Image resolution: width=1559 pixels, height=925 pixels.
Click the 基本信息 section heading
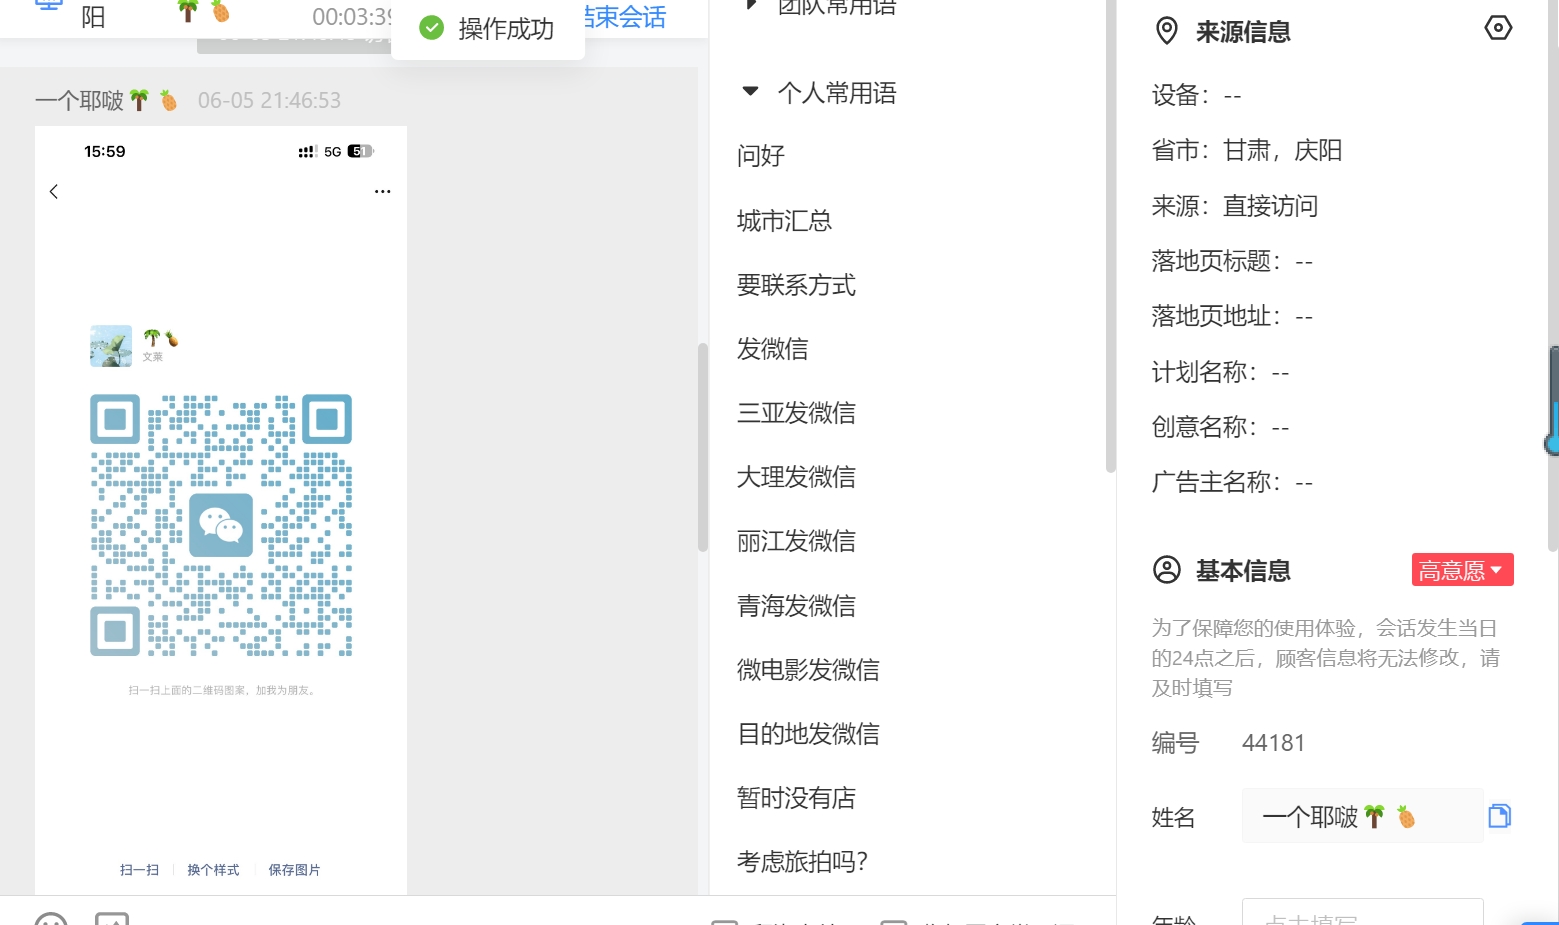tap(1243, 571)
